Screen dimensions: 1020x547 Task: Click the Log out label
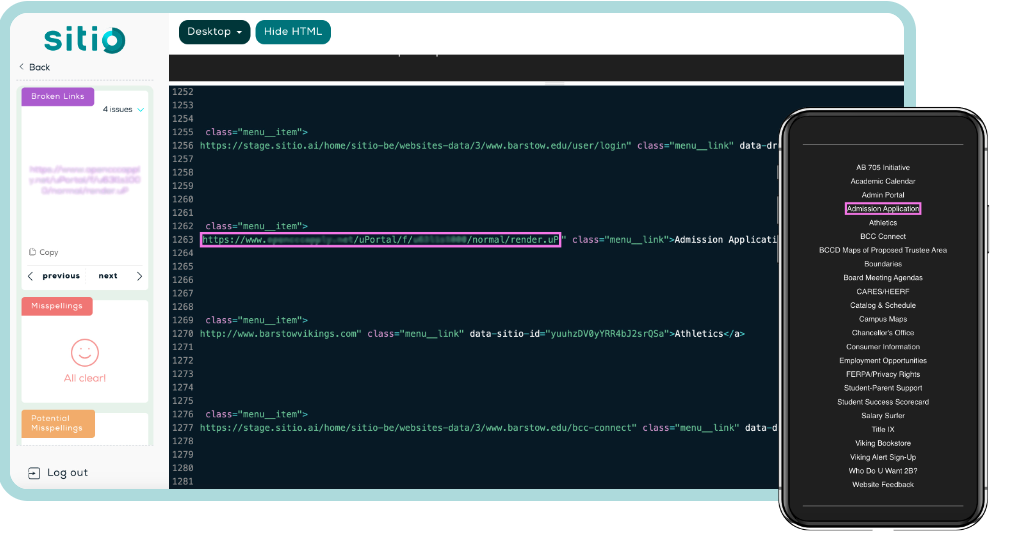[x=67, y=473]
